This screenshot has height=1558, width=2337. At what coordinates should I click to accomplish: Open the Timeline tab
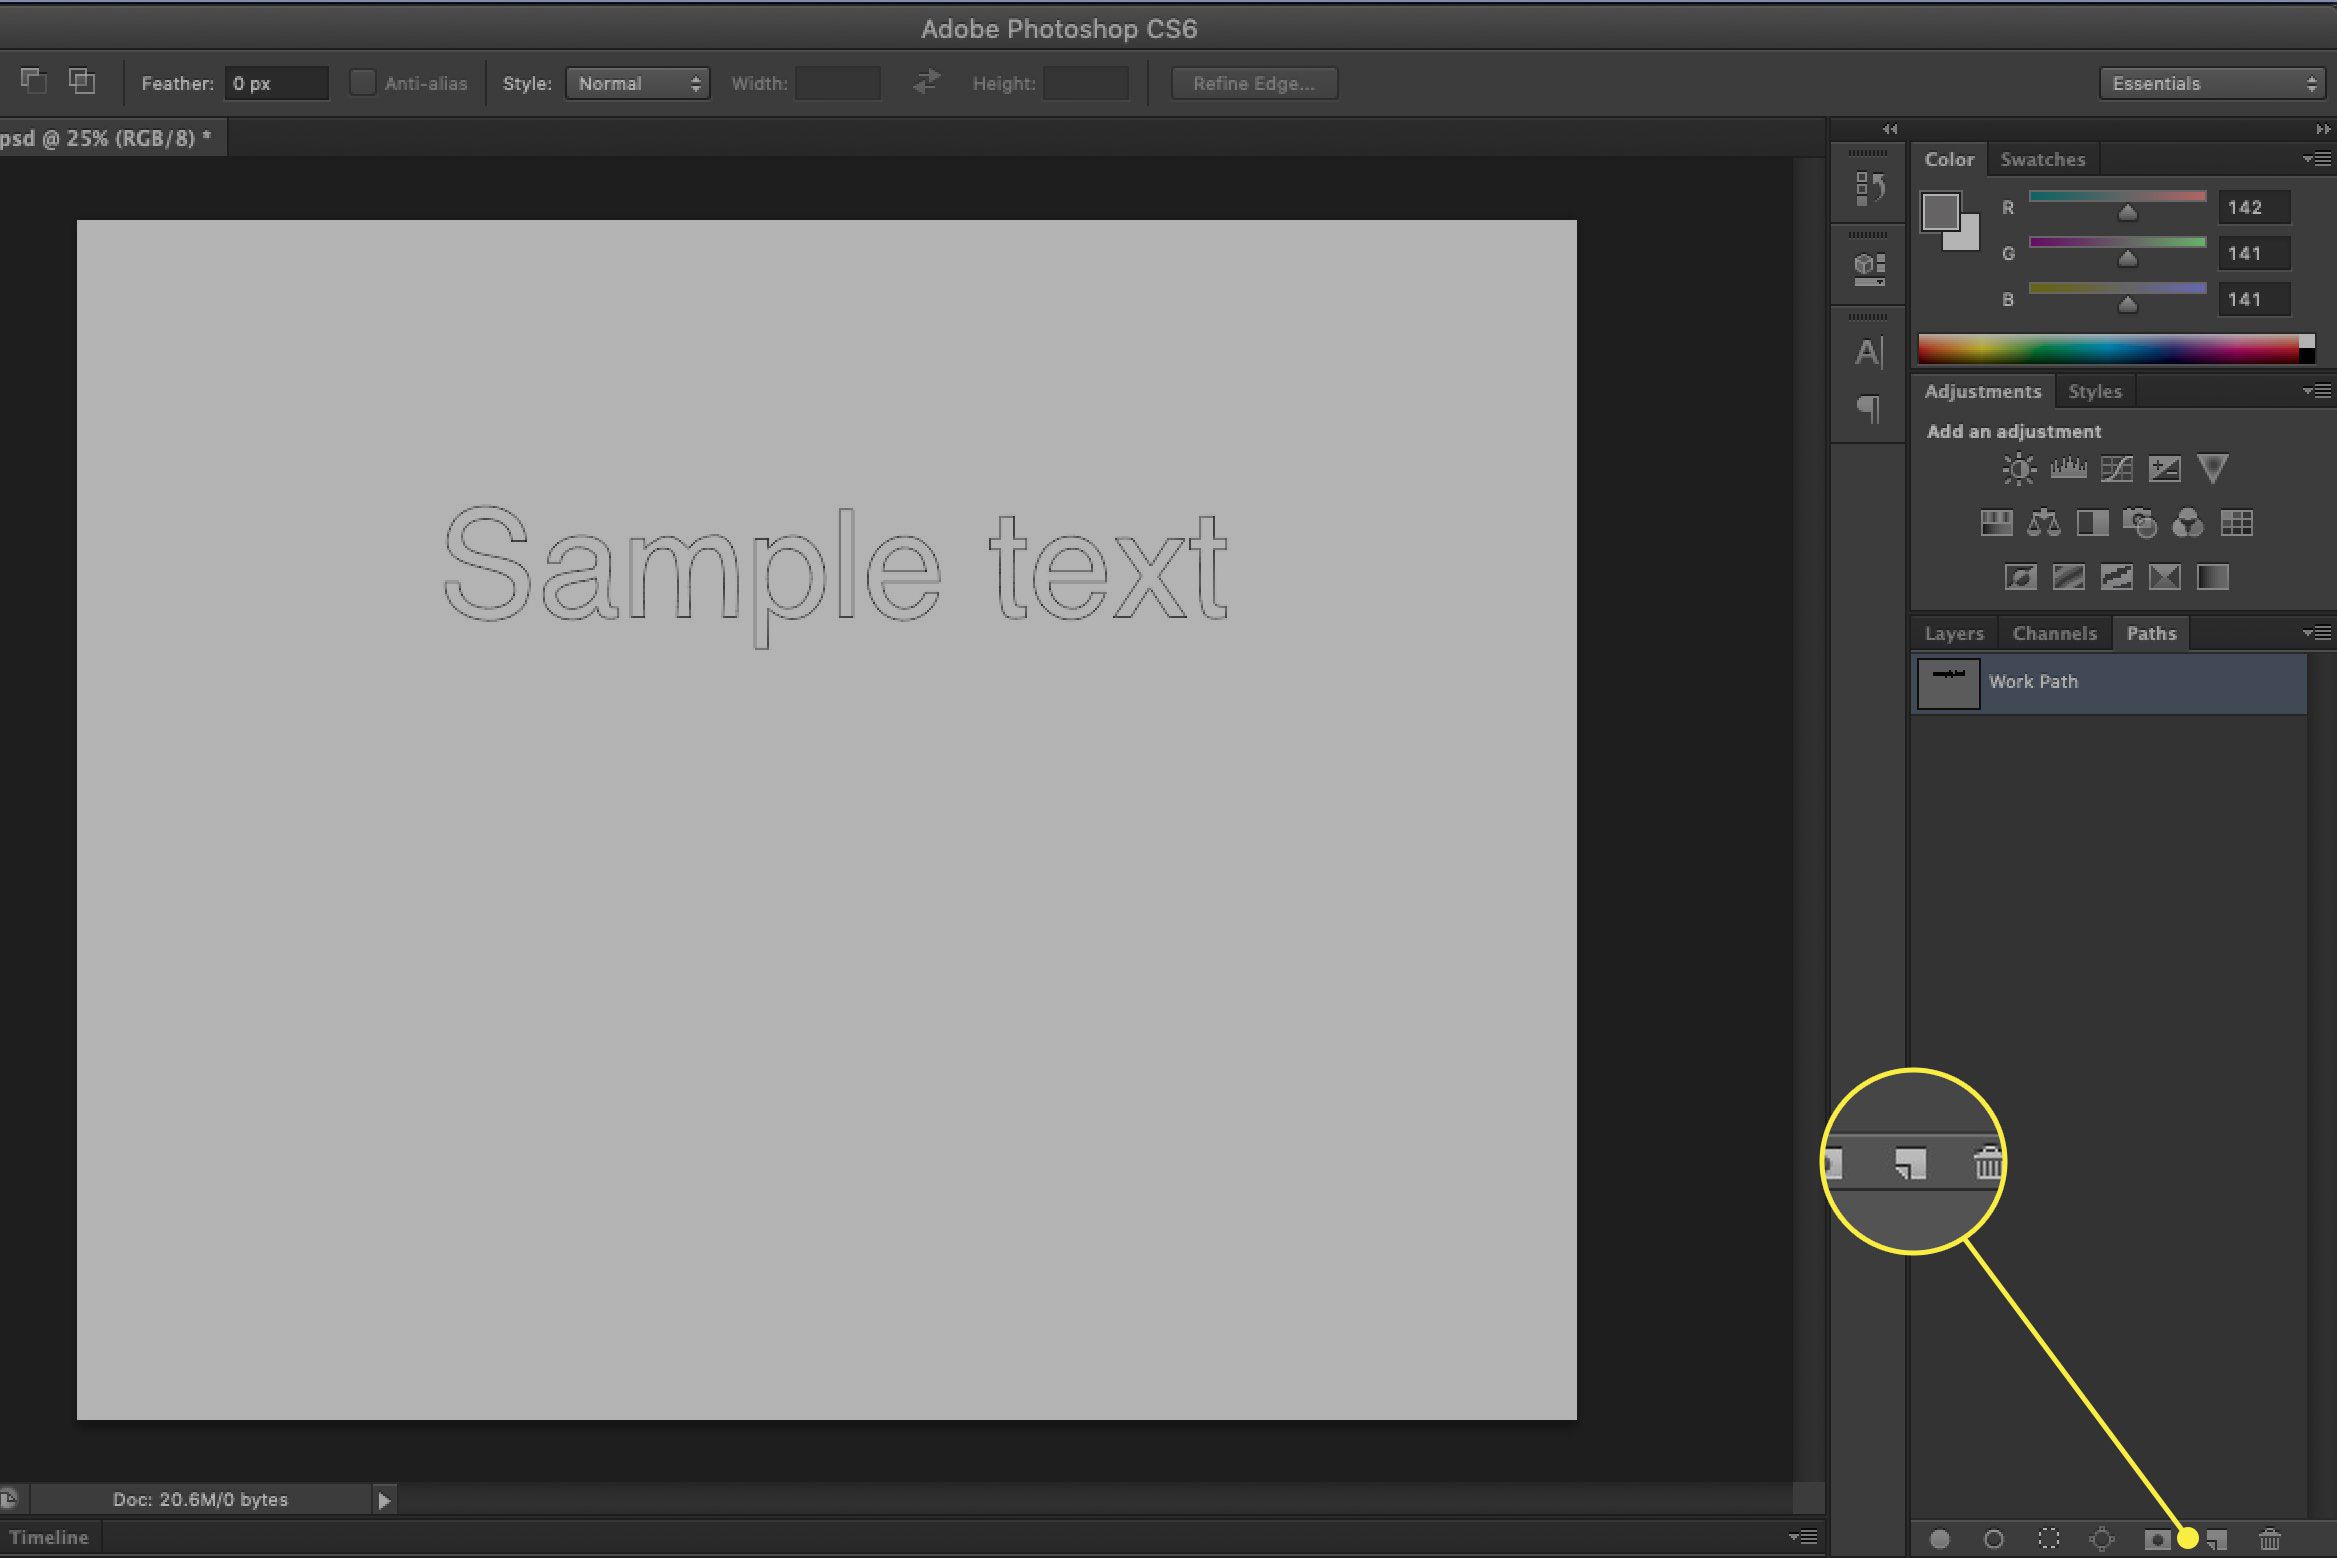tap(49, 1538)
